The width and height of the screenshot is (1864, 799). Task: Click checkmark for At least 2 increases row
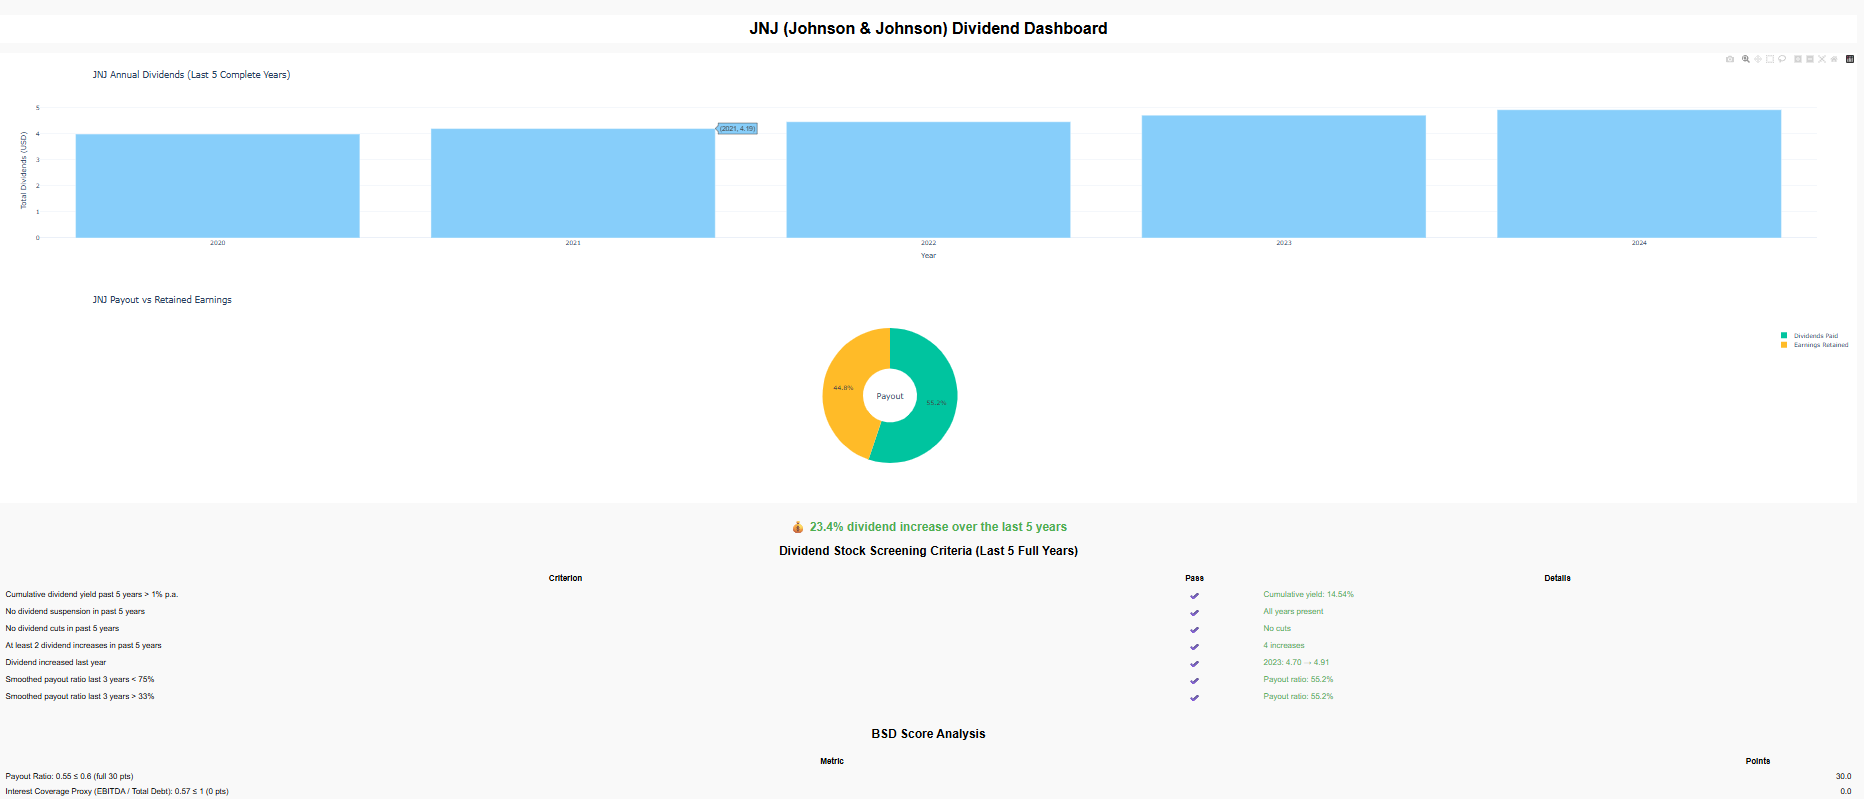point(1194,646)
